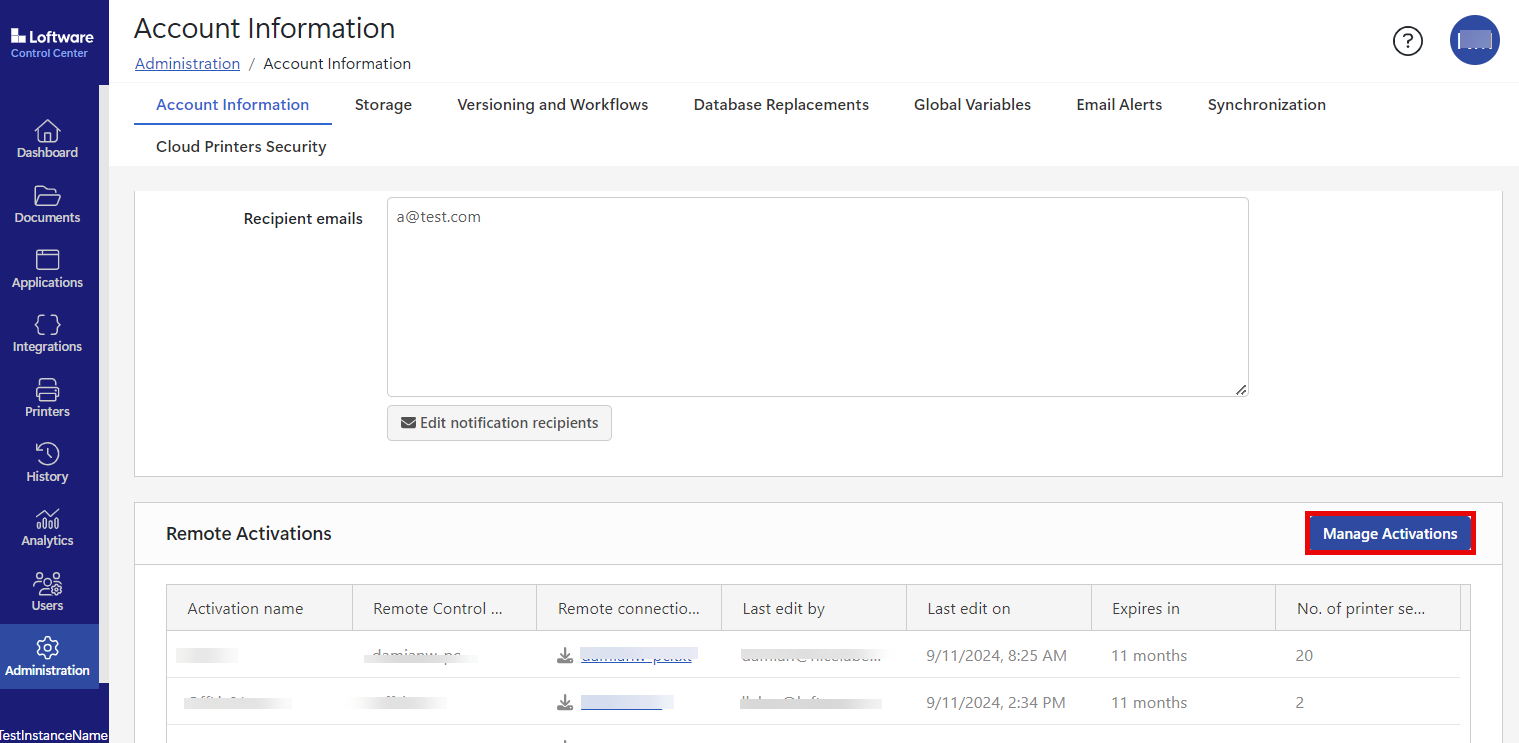Image resolution: width=1519 pixels, height=743 pixels.
Task: Open the user profile avatar menu
Action: [x=1474, y=41]
